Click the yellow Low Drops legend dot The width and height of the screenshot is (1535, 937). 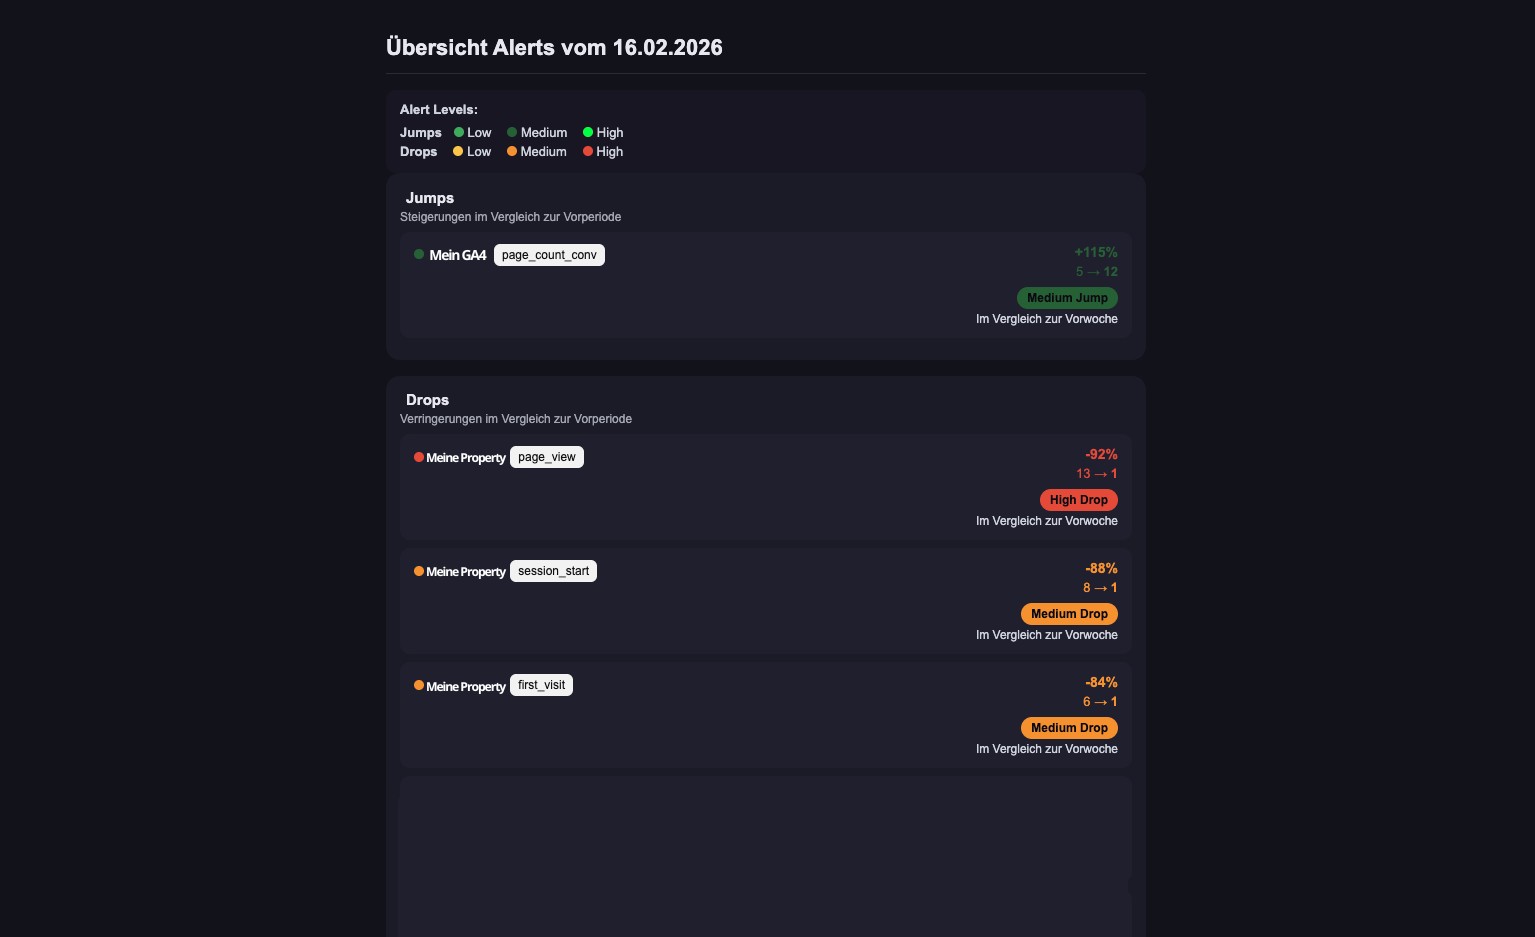[458, 151]
